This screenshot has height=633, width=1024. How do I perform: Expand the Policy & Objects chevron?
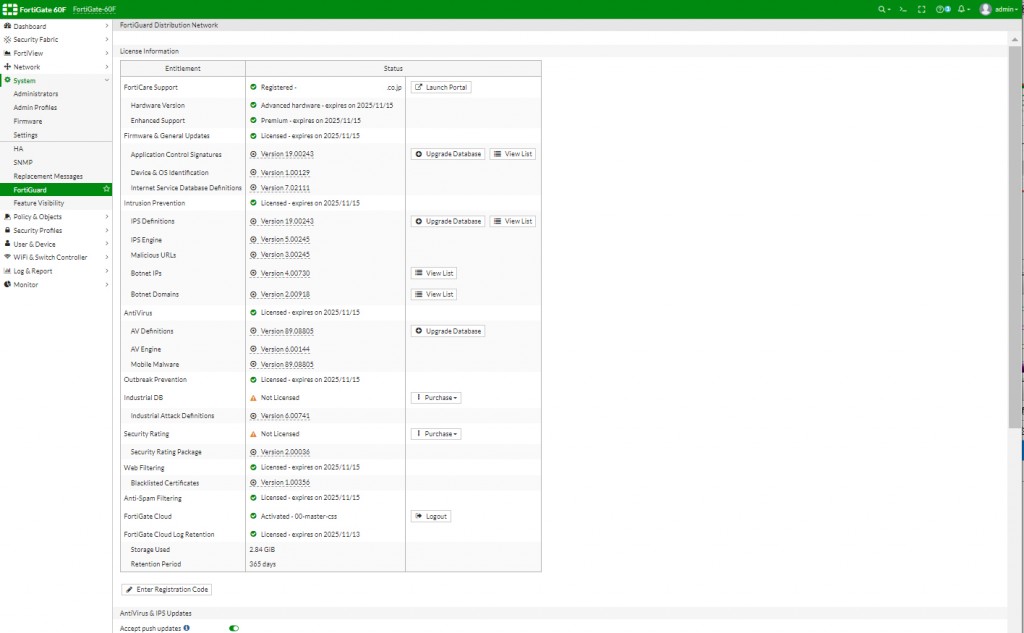[x=106, y=217]
